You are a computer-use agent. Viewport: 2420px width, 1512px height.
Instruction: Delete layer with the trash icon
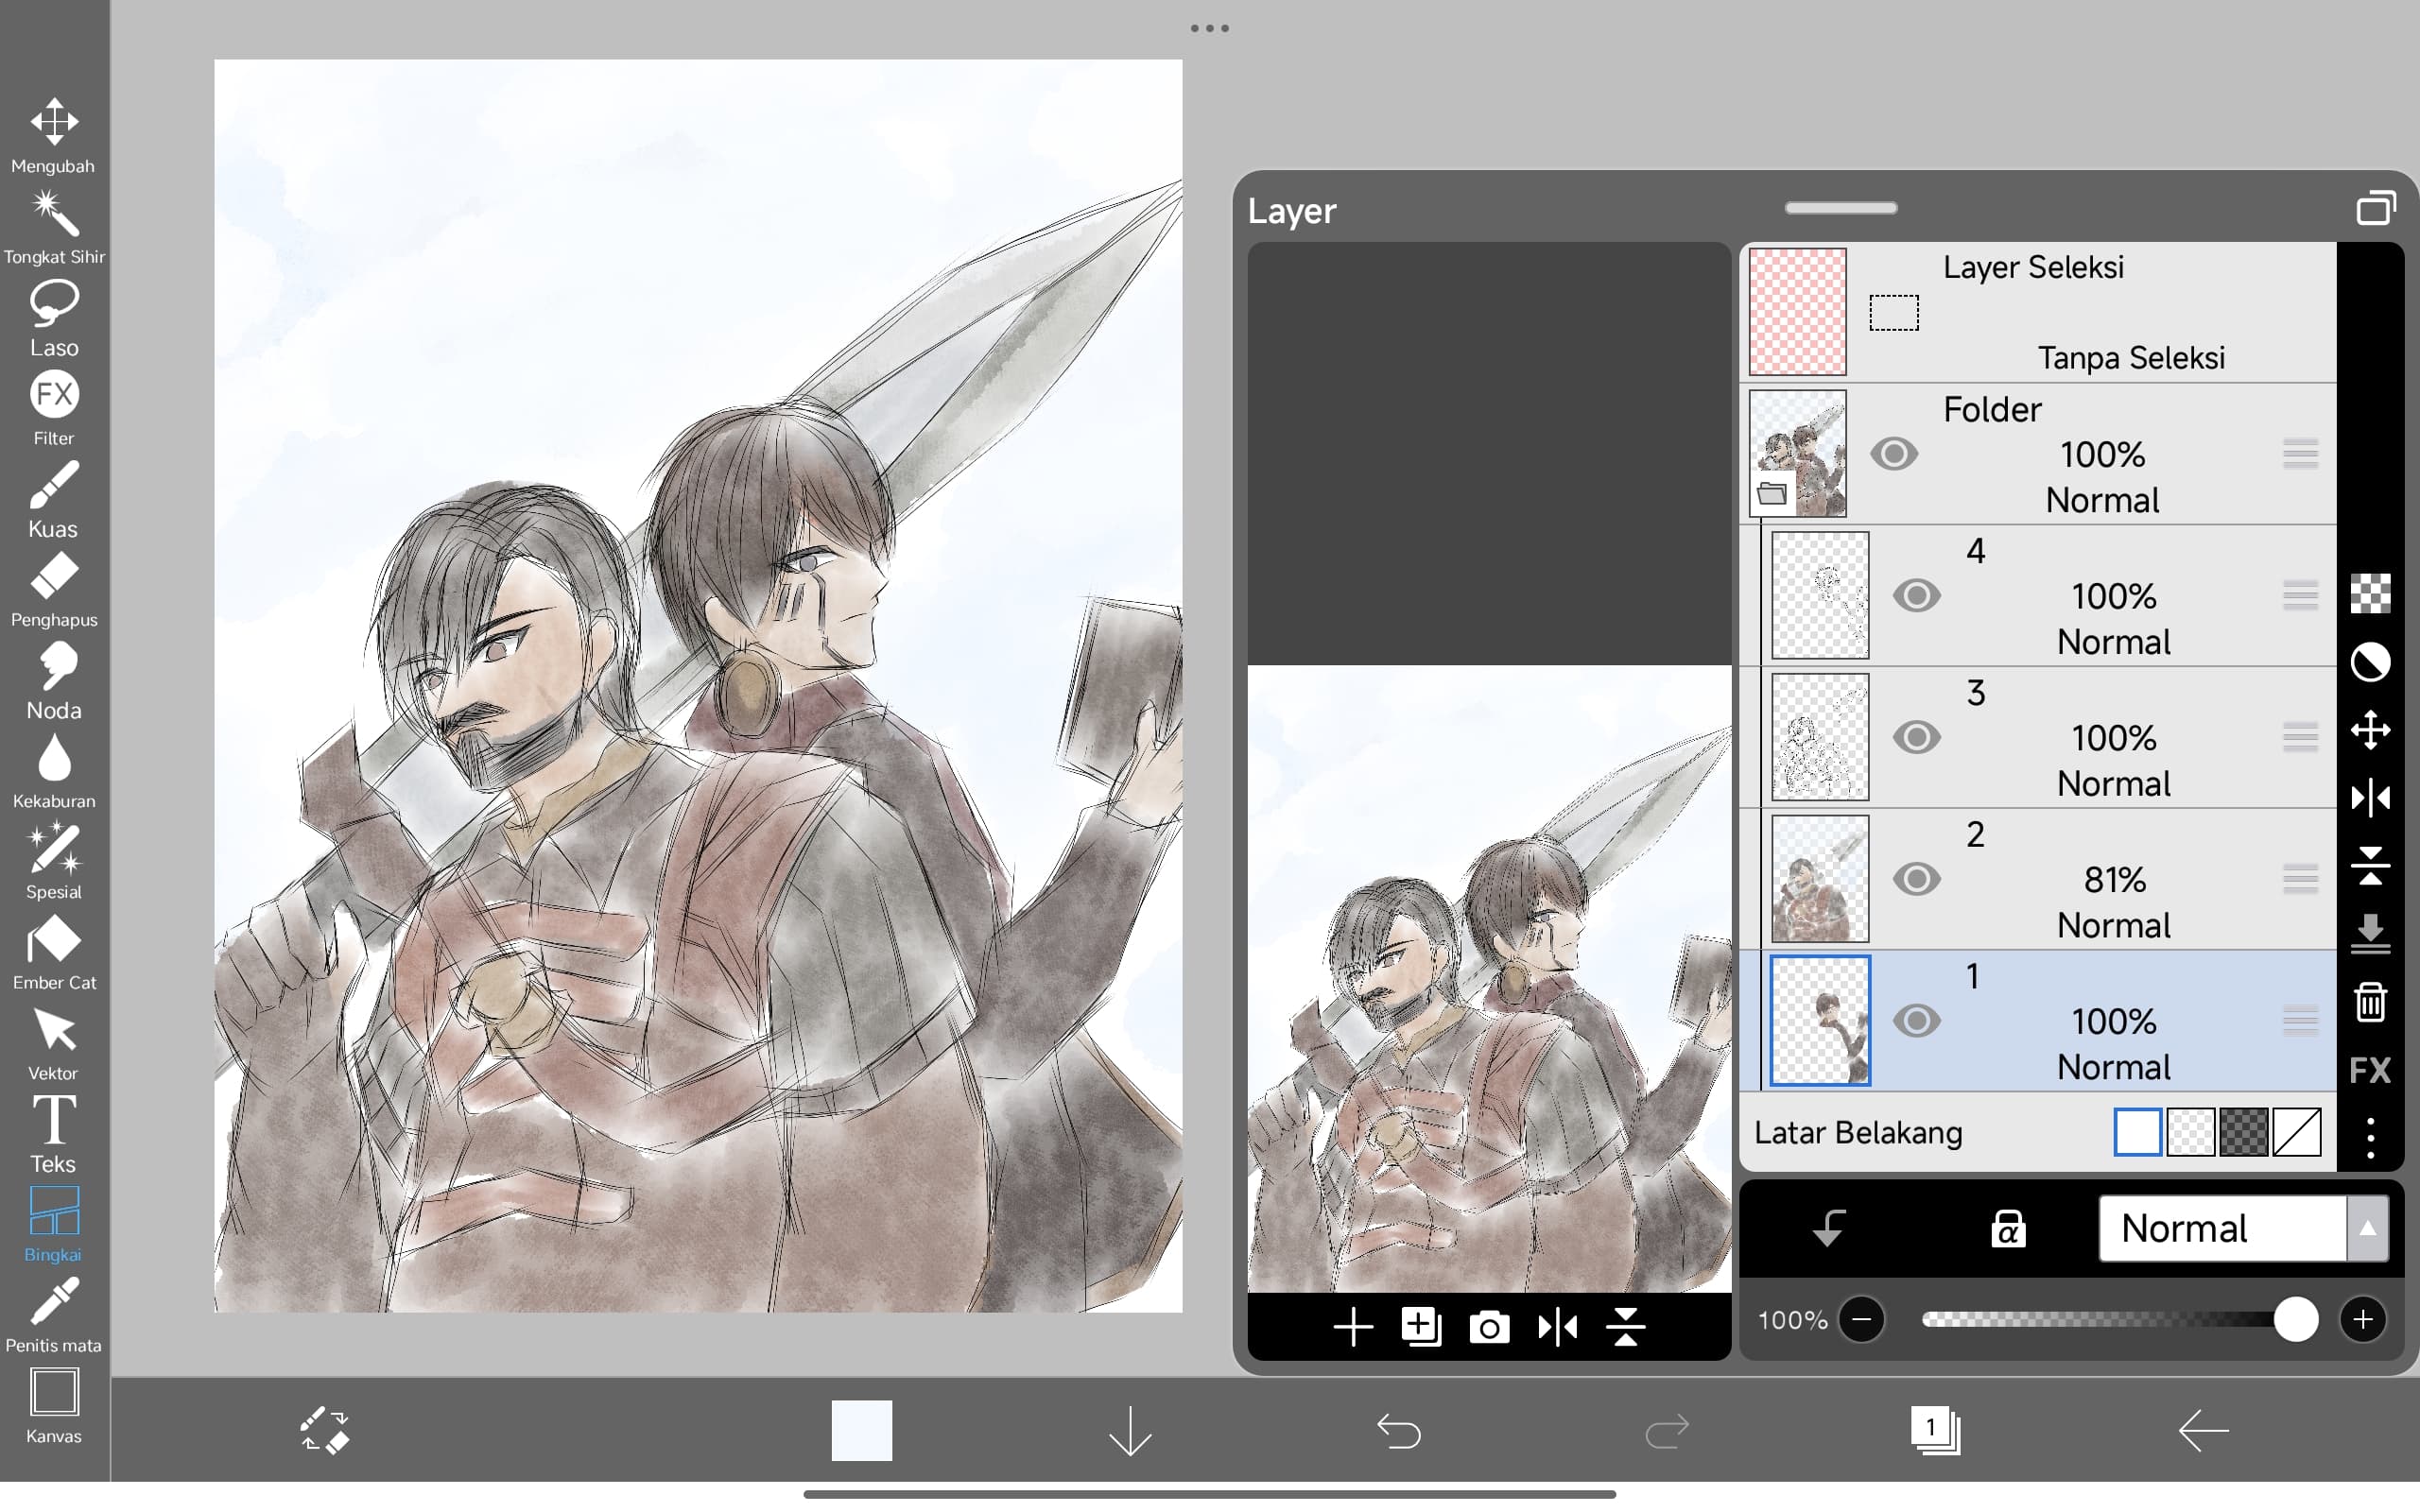[2370, 1001]
